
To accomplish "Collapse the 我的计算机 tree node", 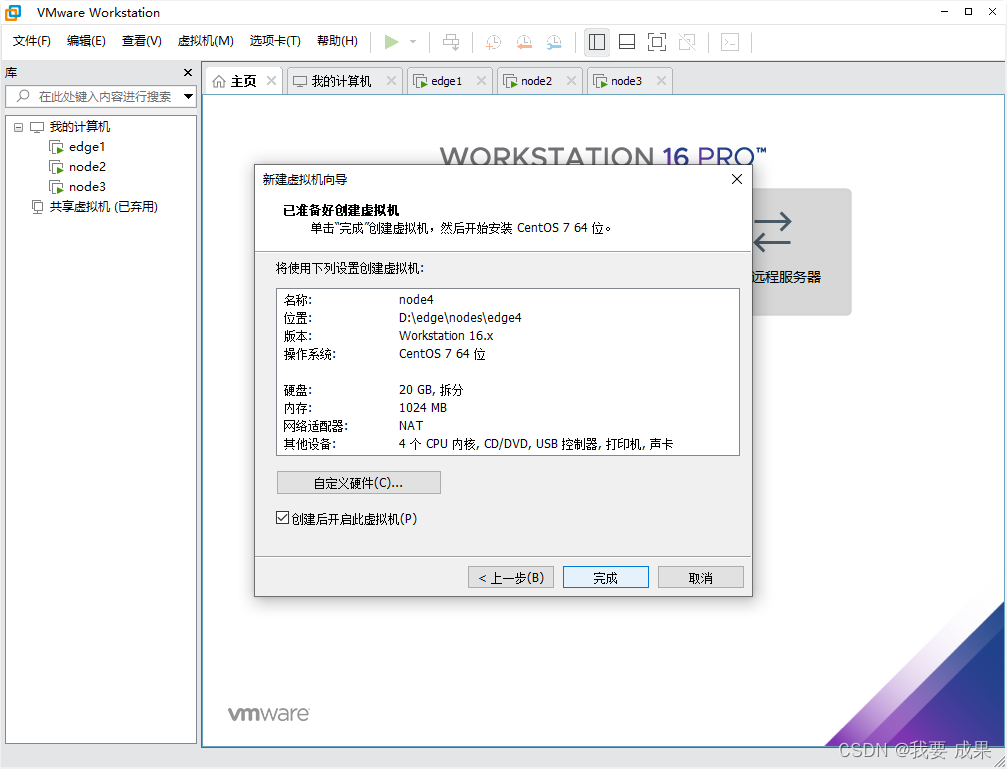I will click(x=18, y=126).
